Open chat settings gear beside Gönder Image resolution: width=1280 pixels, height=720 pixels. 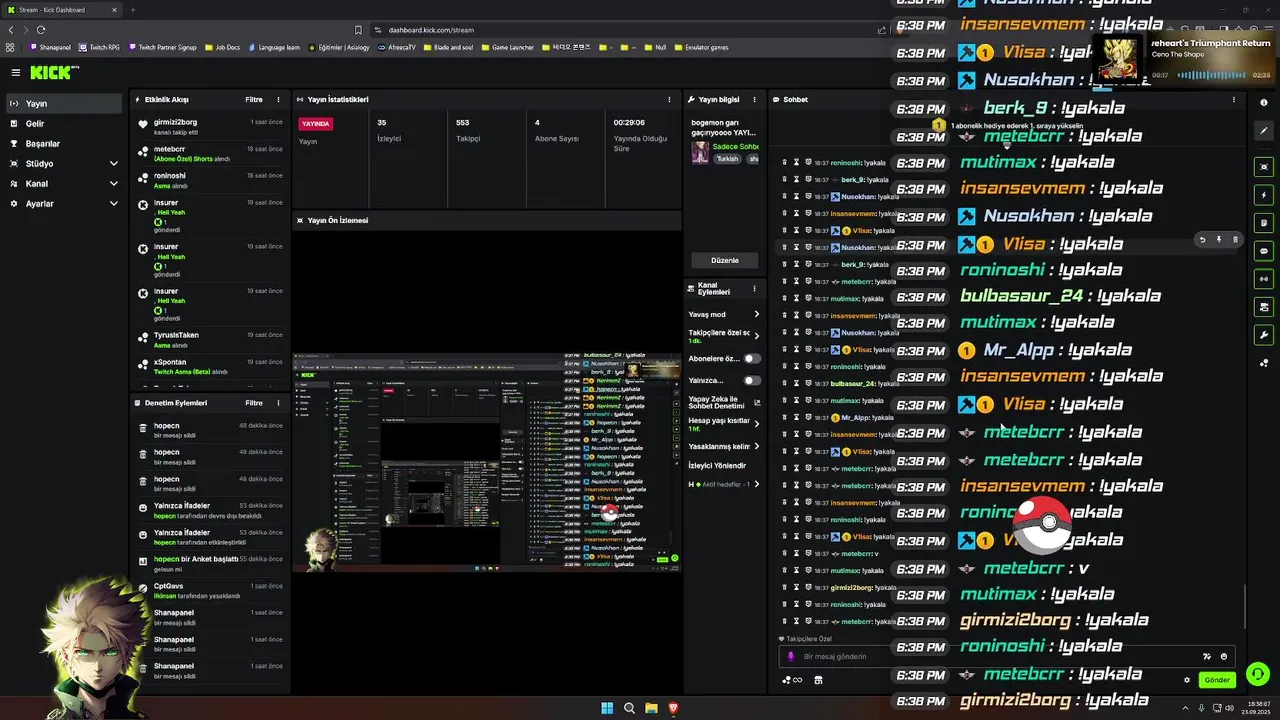point(1187,680)
